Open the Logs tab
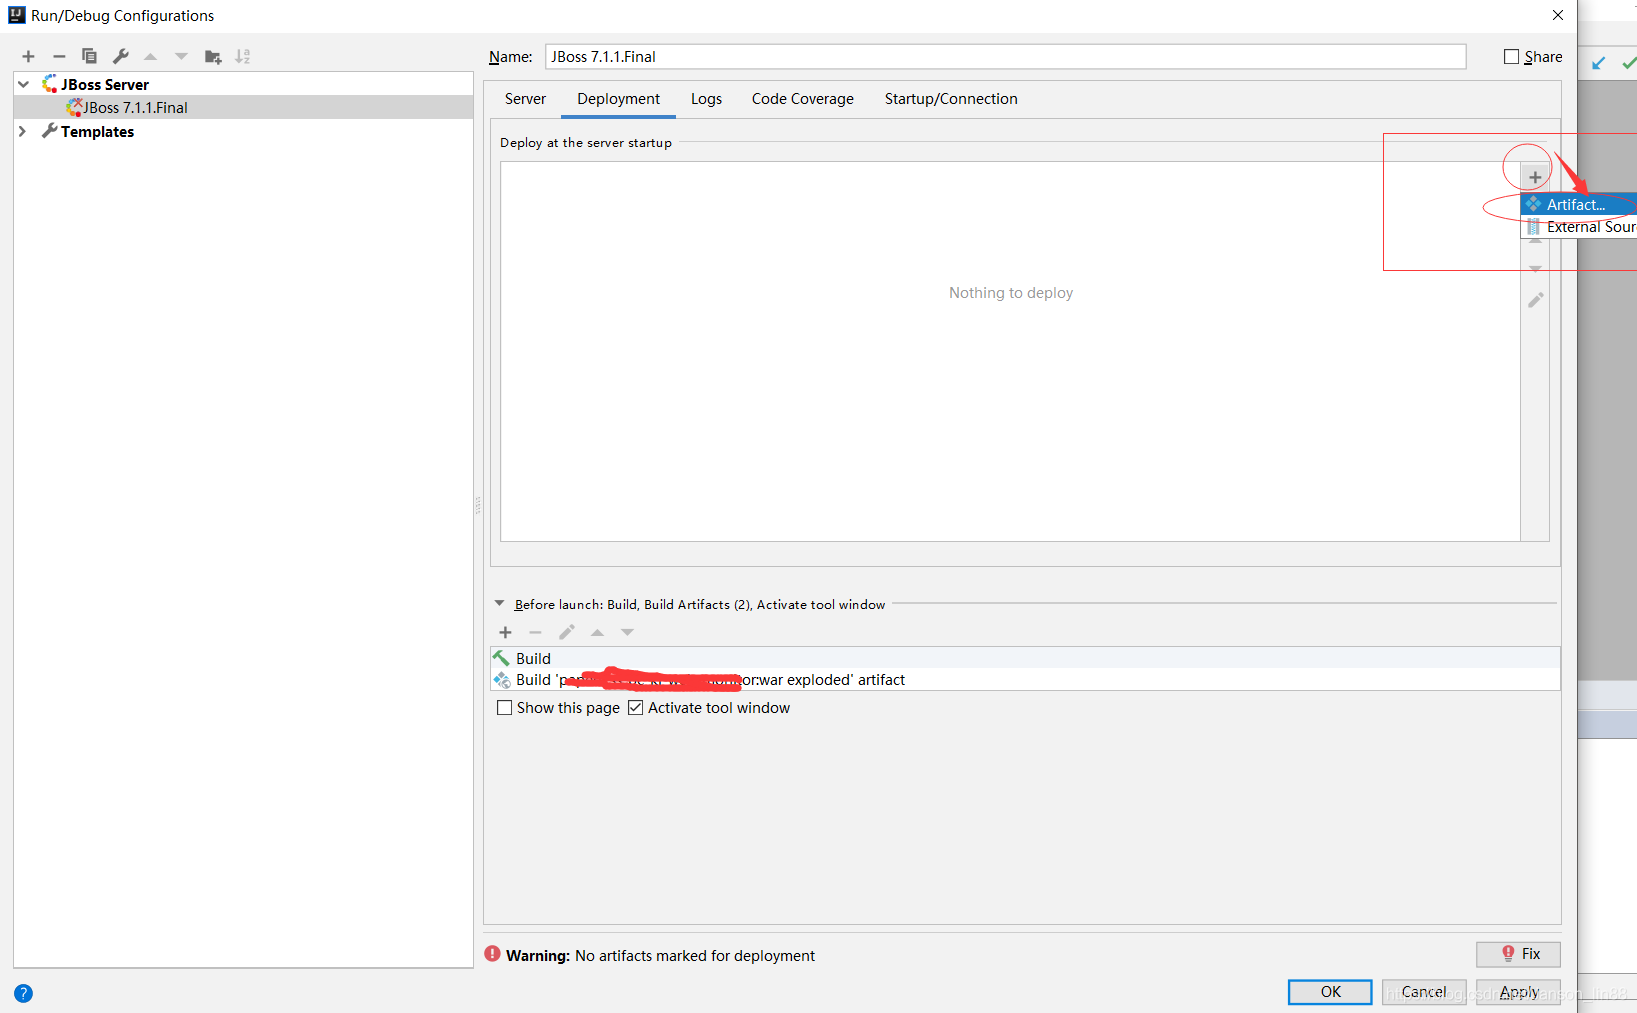The image size is (1637, 1013). tap(706, 99)
